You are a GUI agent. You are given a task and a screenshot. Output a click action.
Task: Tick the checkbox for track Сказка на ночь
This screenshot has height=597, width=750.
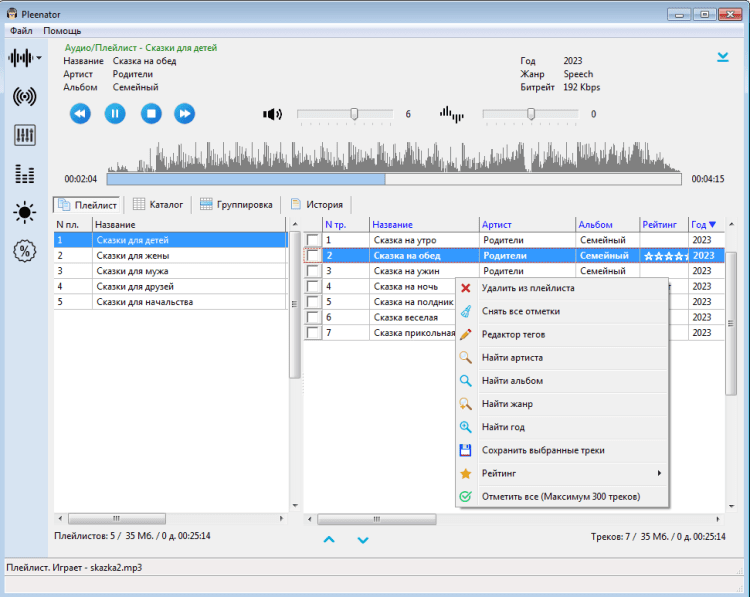coord(313,287)
